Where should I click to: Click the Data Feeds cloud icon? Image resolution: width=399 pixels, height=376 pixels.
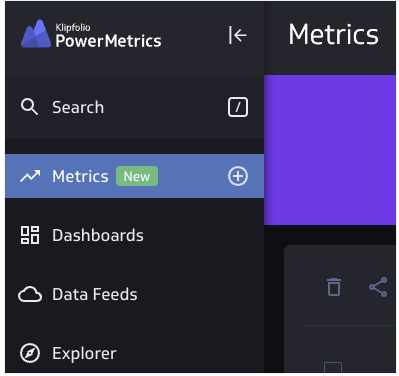point(30,294)
